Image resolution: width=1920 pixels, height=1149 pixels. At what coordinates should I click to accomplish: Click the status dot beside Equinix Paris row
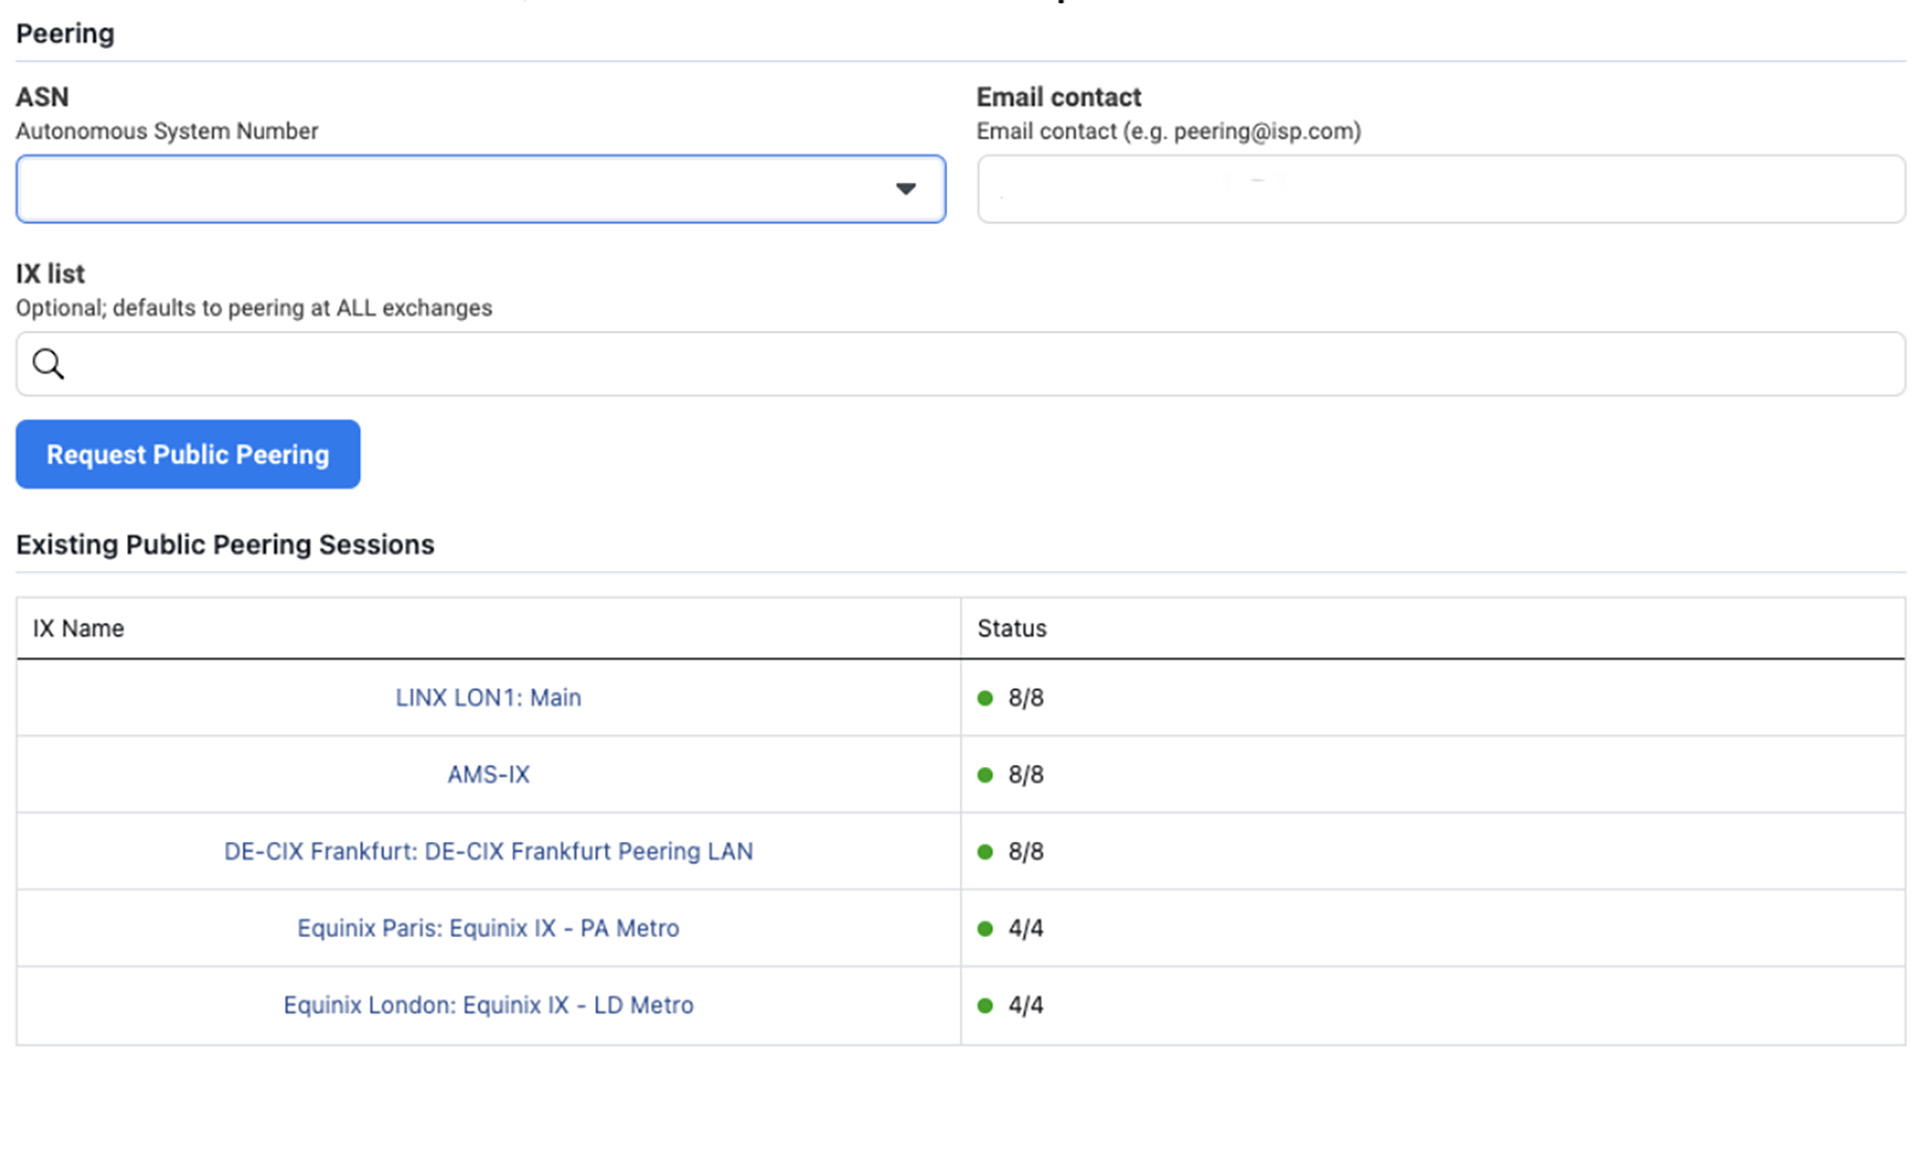pyautogui.click(x=986, y=928)
